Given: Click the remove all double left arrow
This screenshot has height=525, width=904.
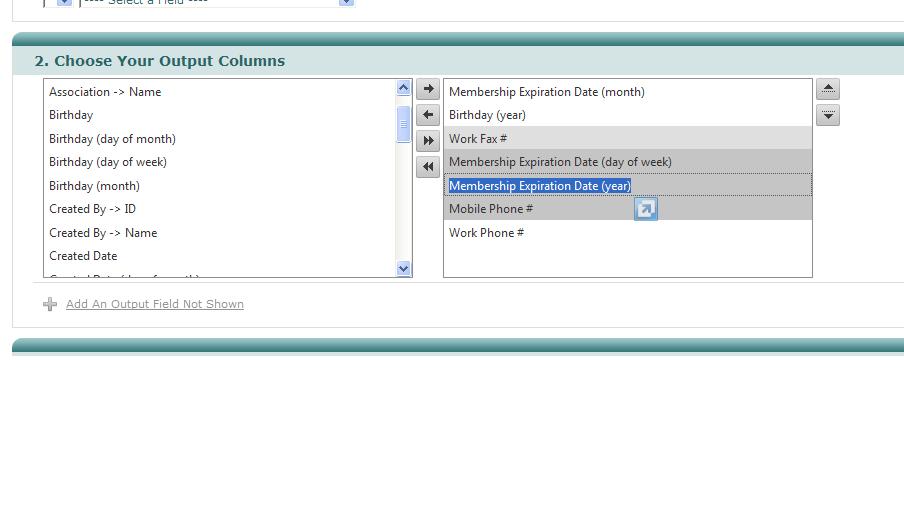Looking at the screenshot, I should pyautogui.click(x=428, y=167).
